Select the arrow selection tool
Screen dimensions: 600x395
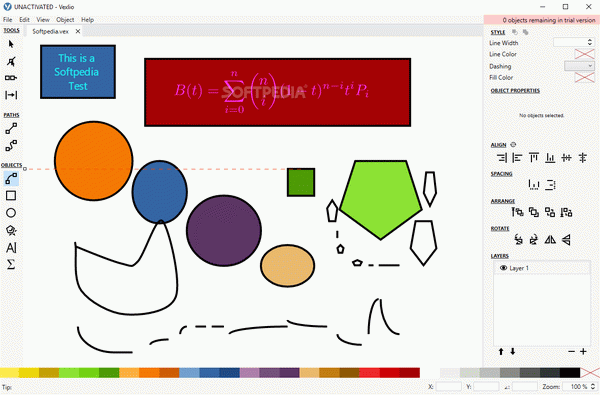(11, 44)
